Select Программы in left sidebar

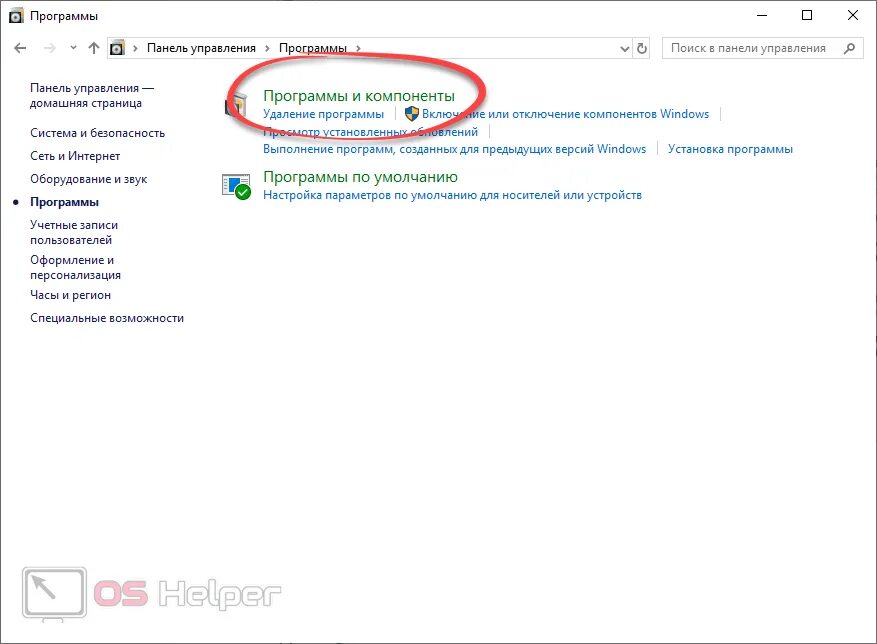click(x=64, y=202)
